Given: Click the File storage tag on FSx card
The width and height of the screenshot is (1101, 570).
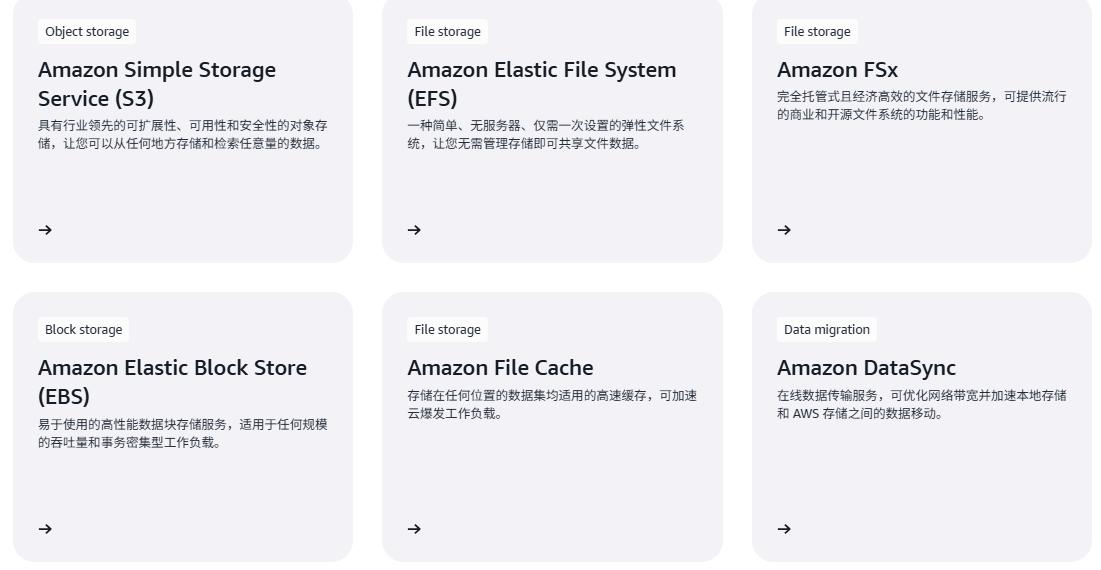Looking at the screenshot, I should 817,32.
